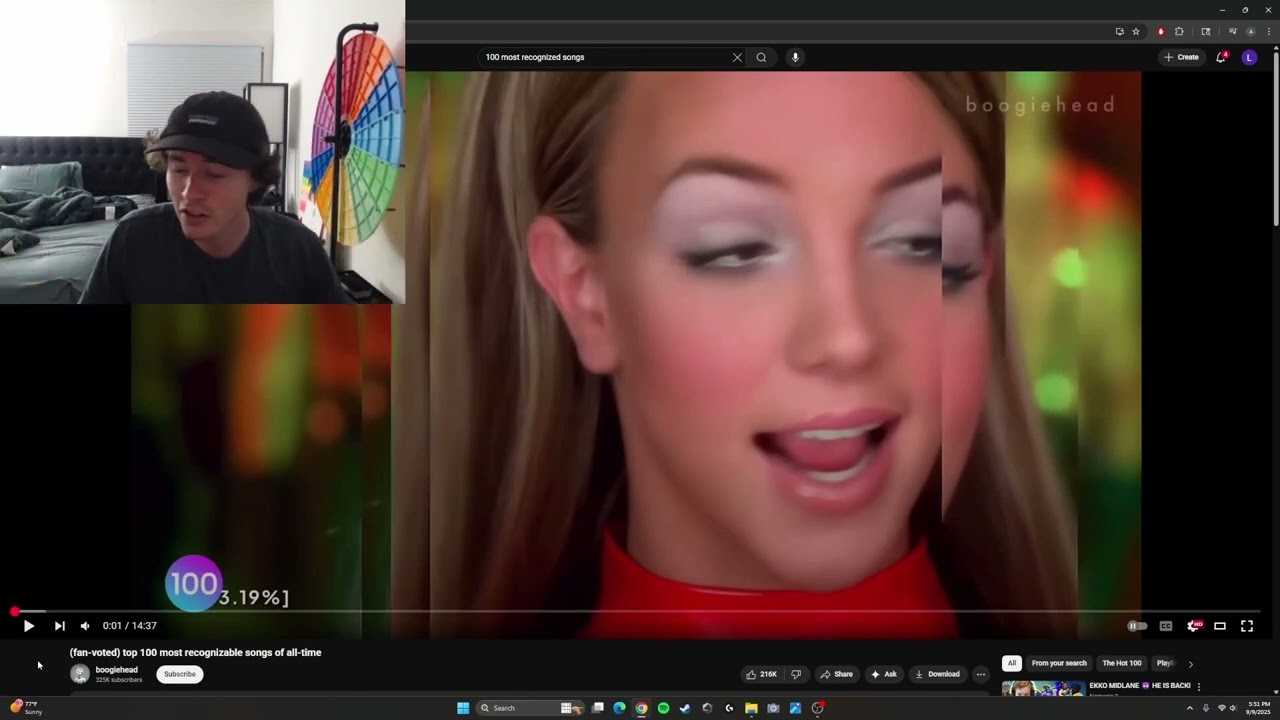Dislike the video

tap(797, 674)
